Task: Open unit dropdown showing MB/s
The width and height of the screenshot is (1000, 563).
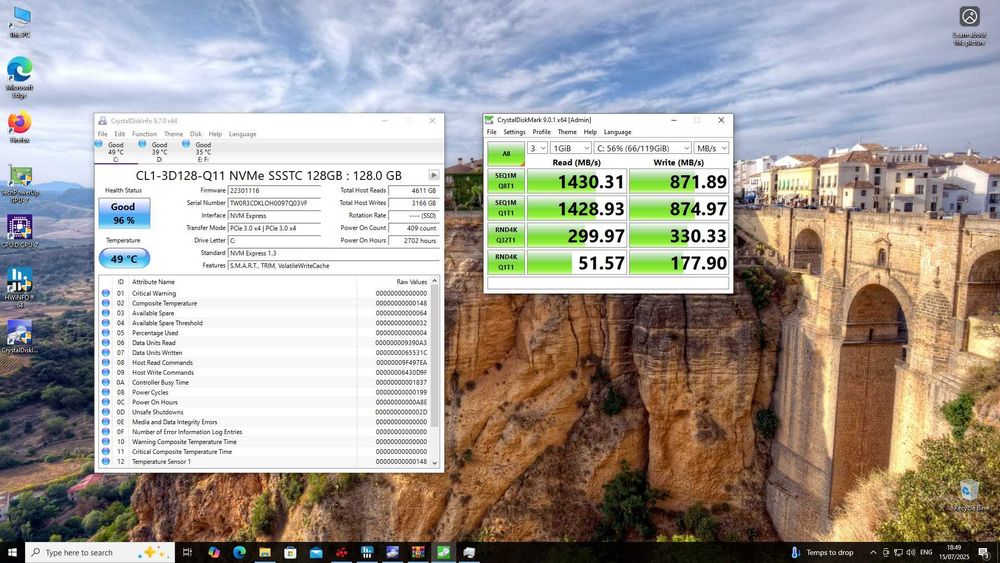Action: [711, 148]
